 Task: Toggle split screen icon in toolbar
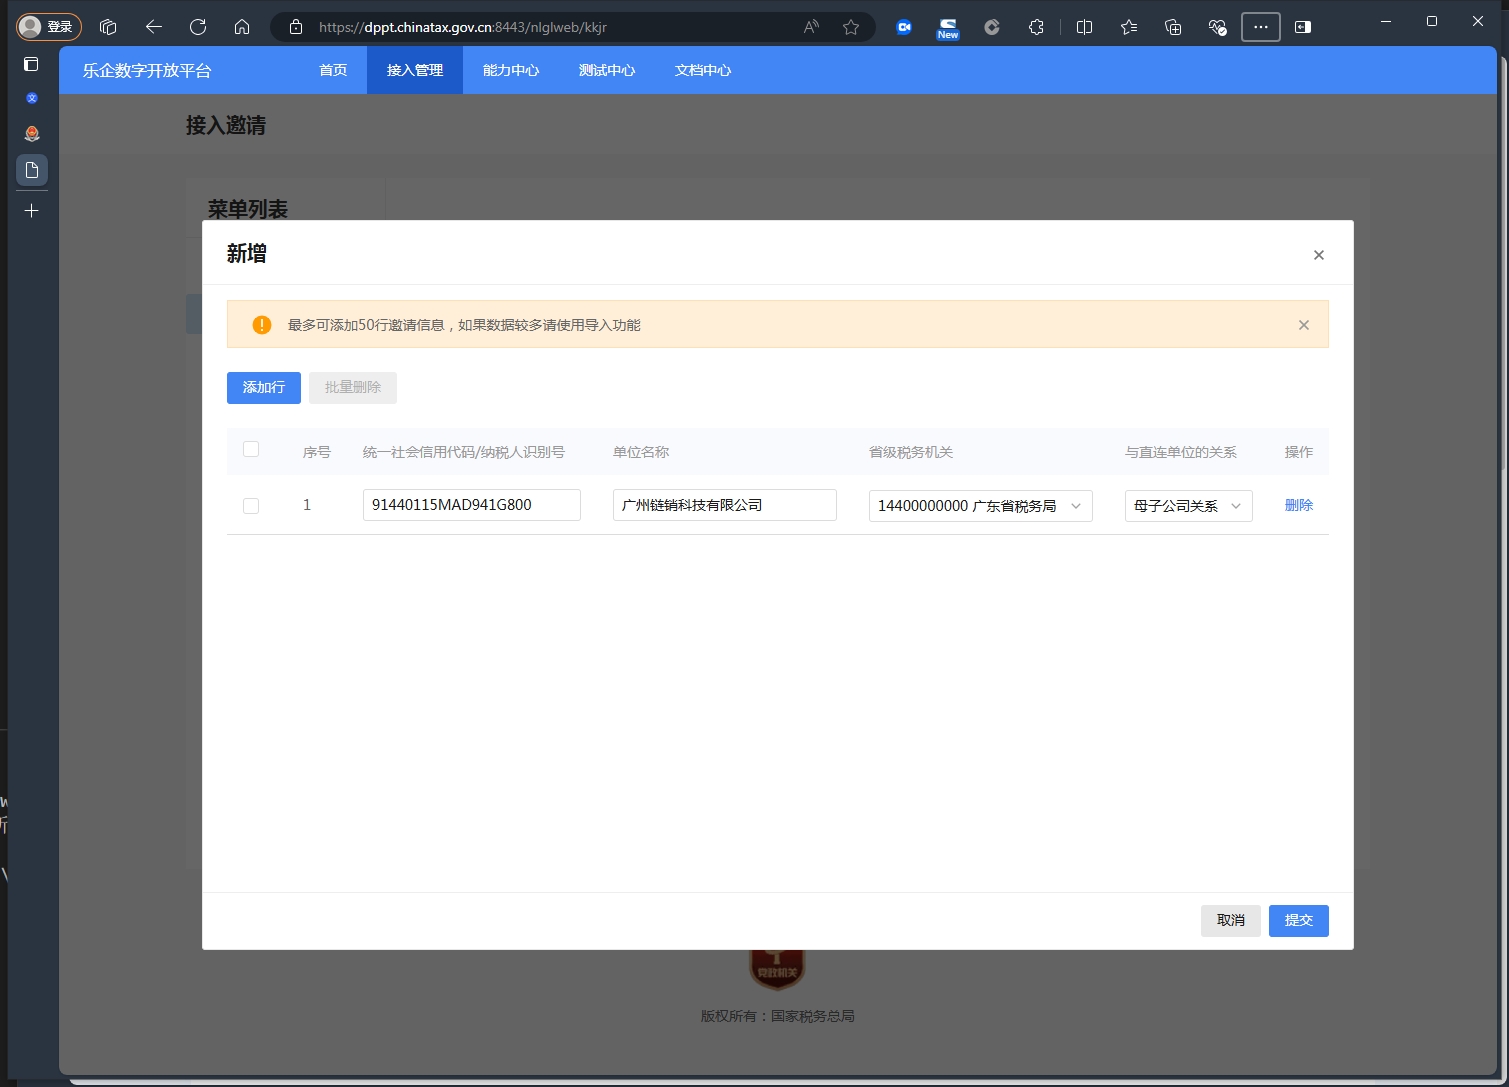click(1084, 27)
